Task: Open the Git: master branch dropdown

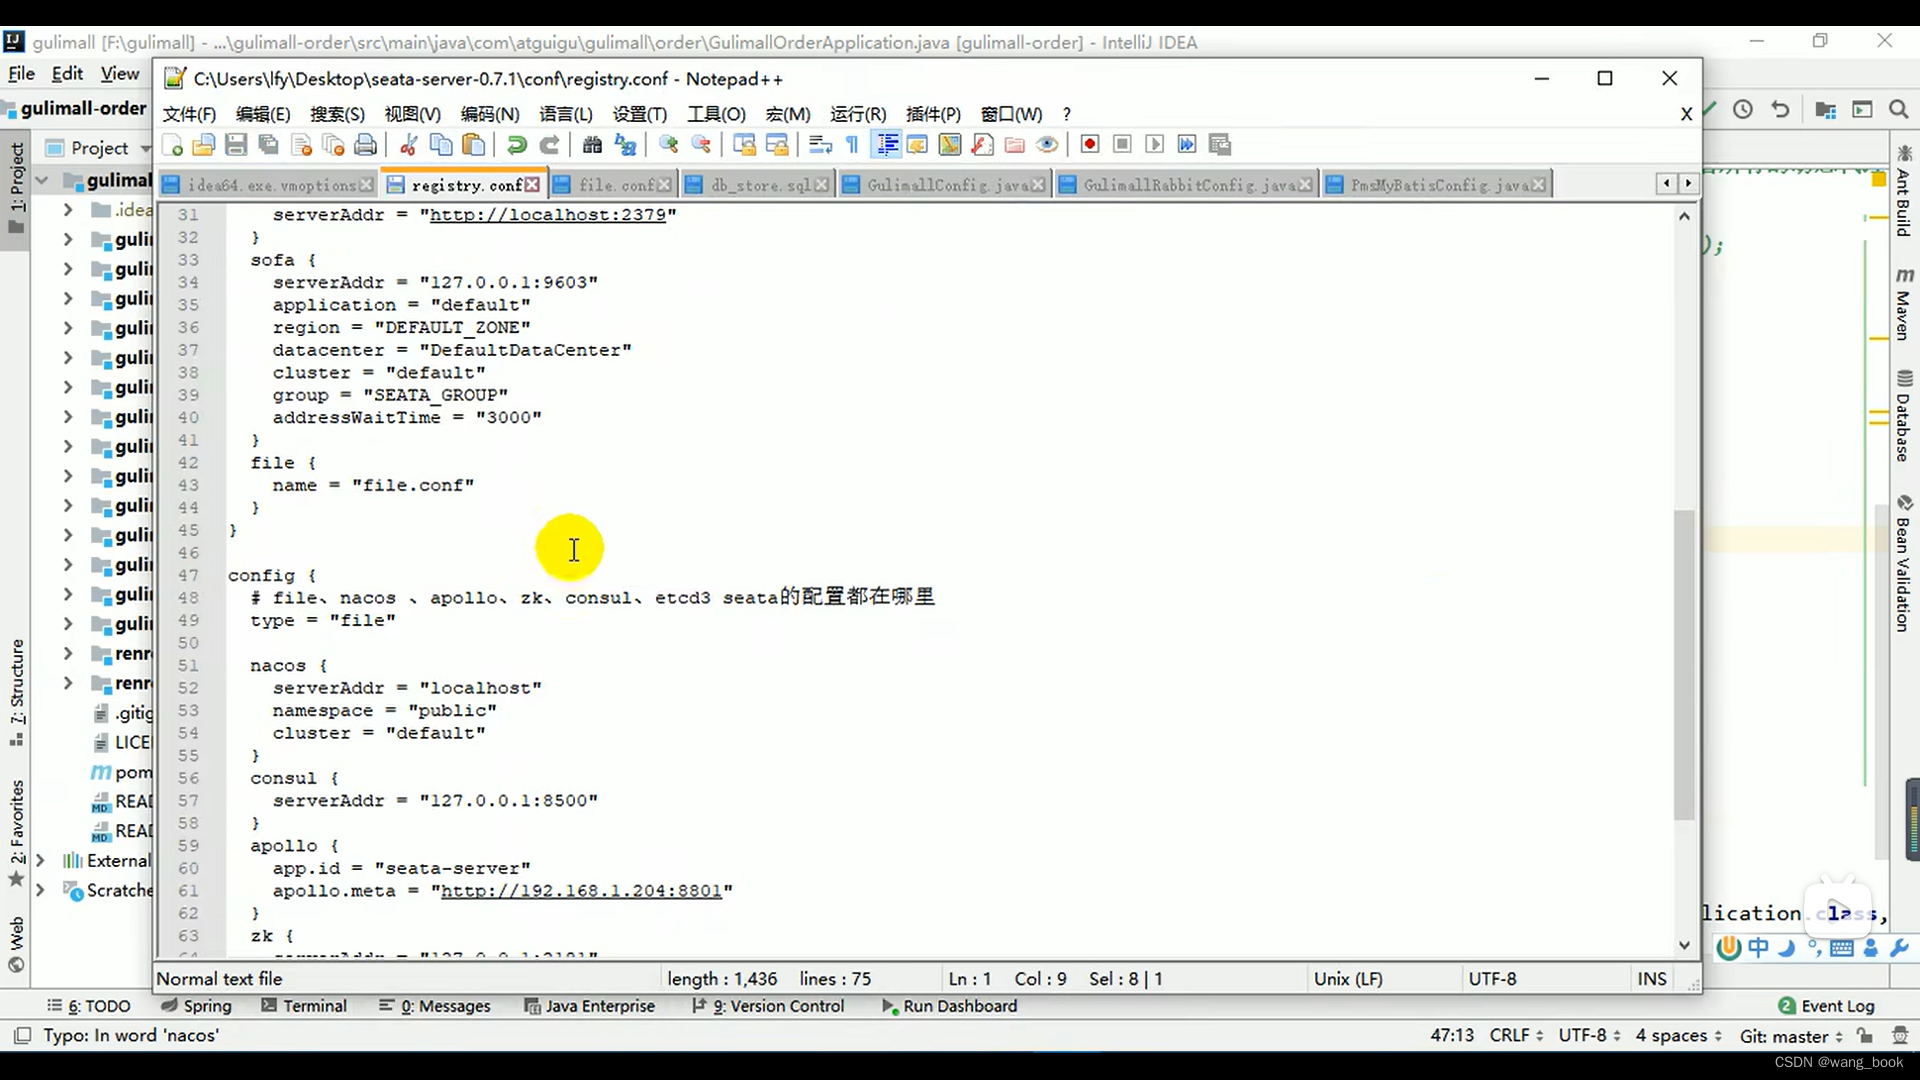Action: coord(1791,1037)
